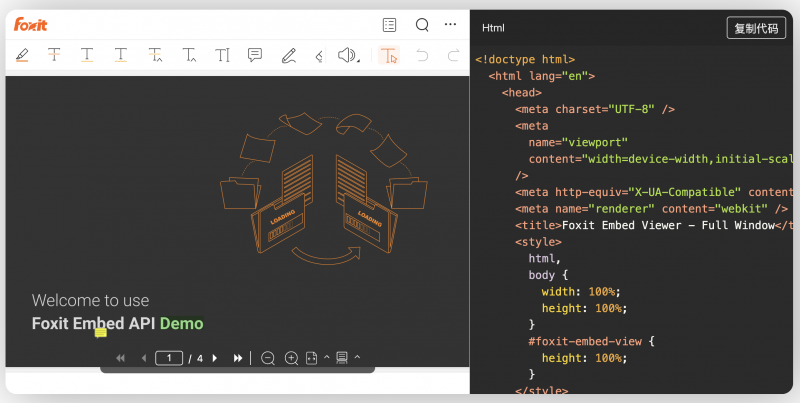
Task: Click the 复制代码 copy code button
Action: pyautogui.click(x=756, y=28)
